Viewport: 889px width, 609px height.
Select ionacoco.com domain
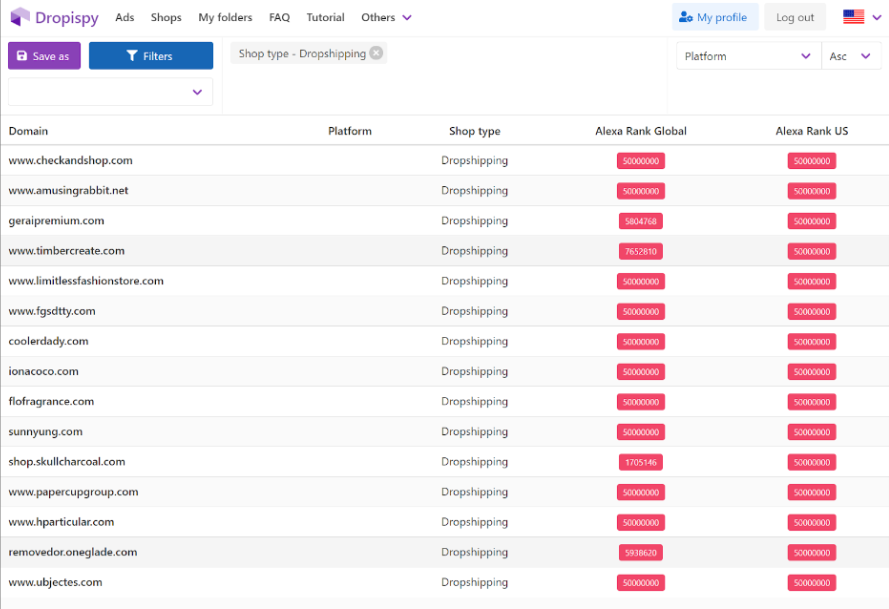43,371
